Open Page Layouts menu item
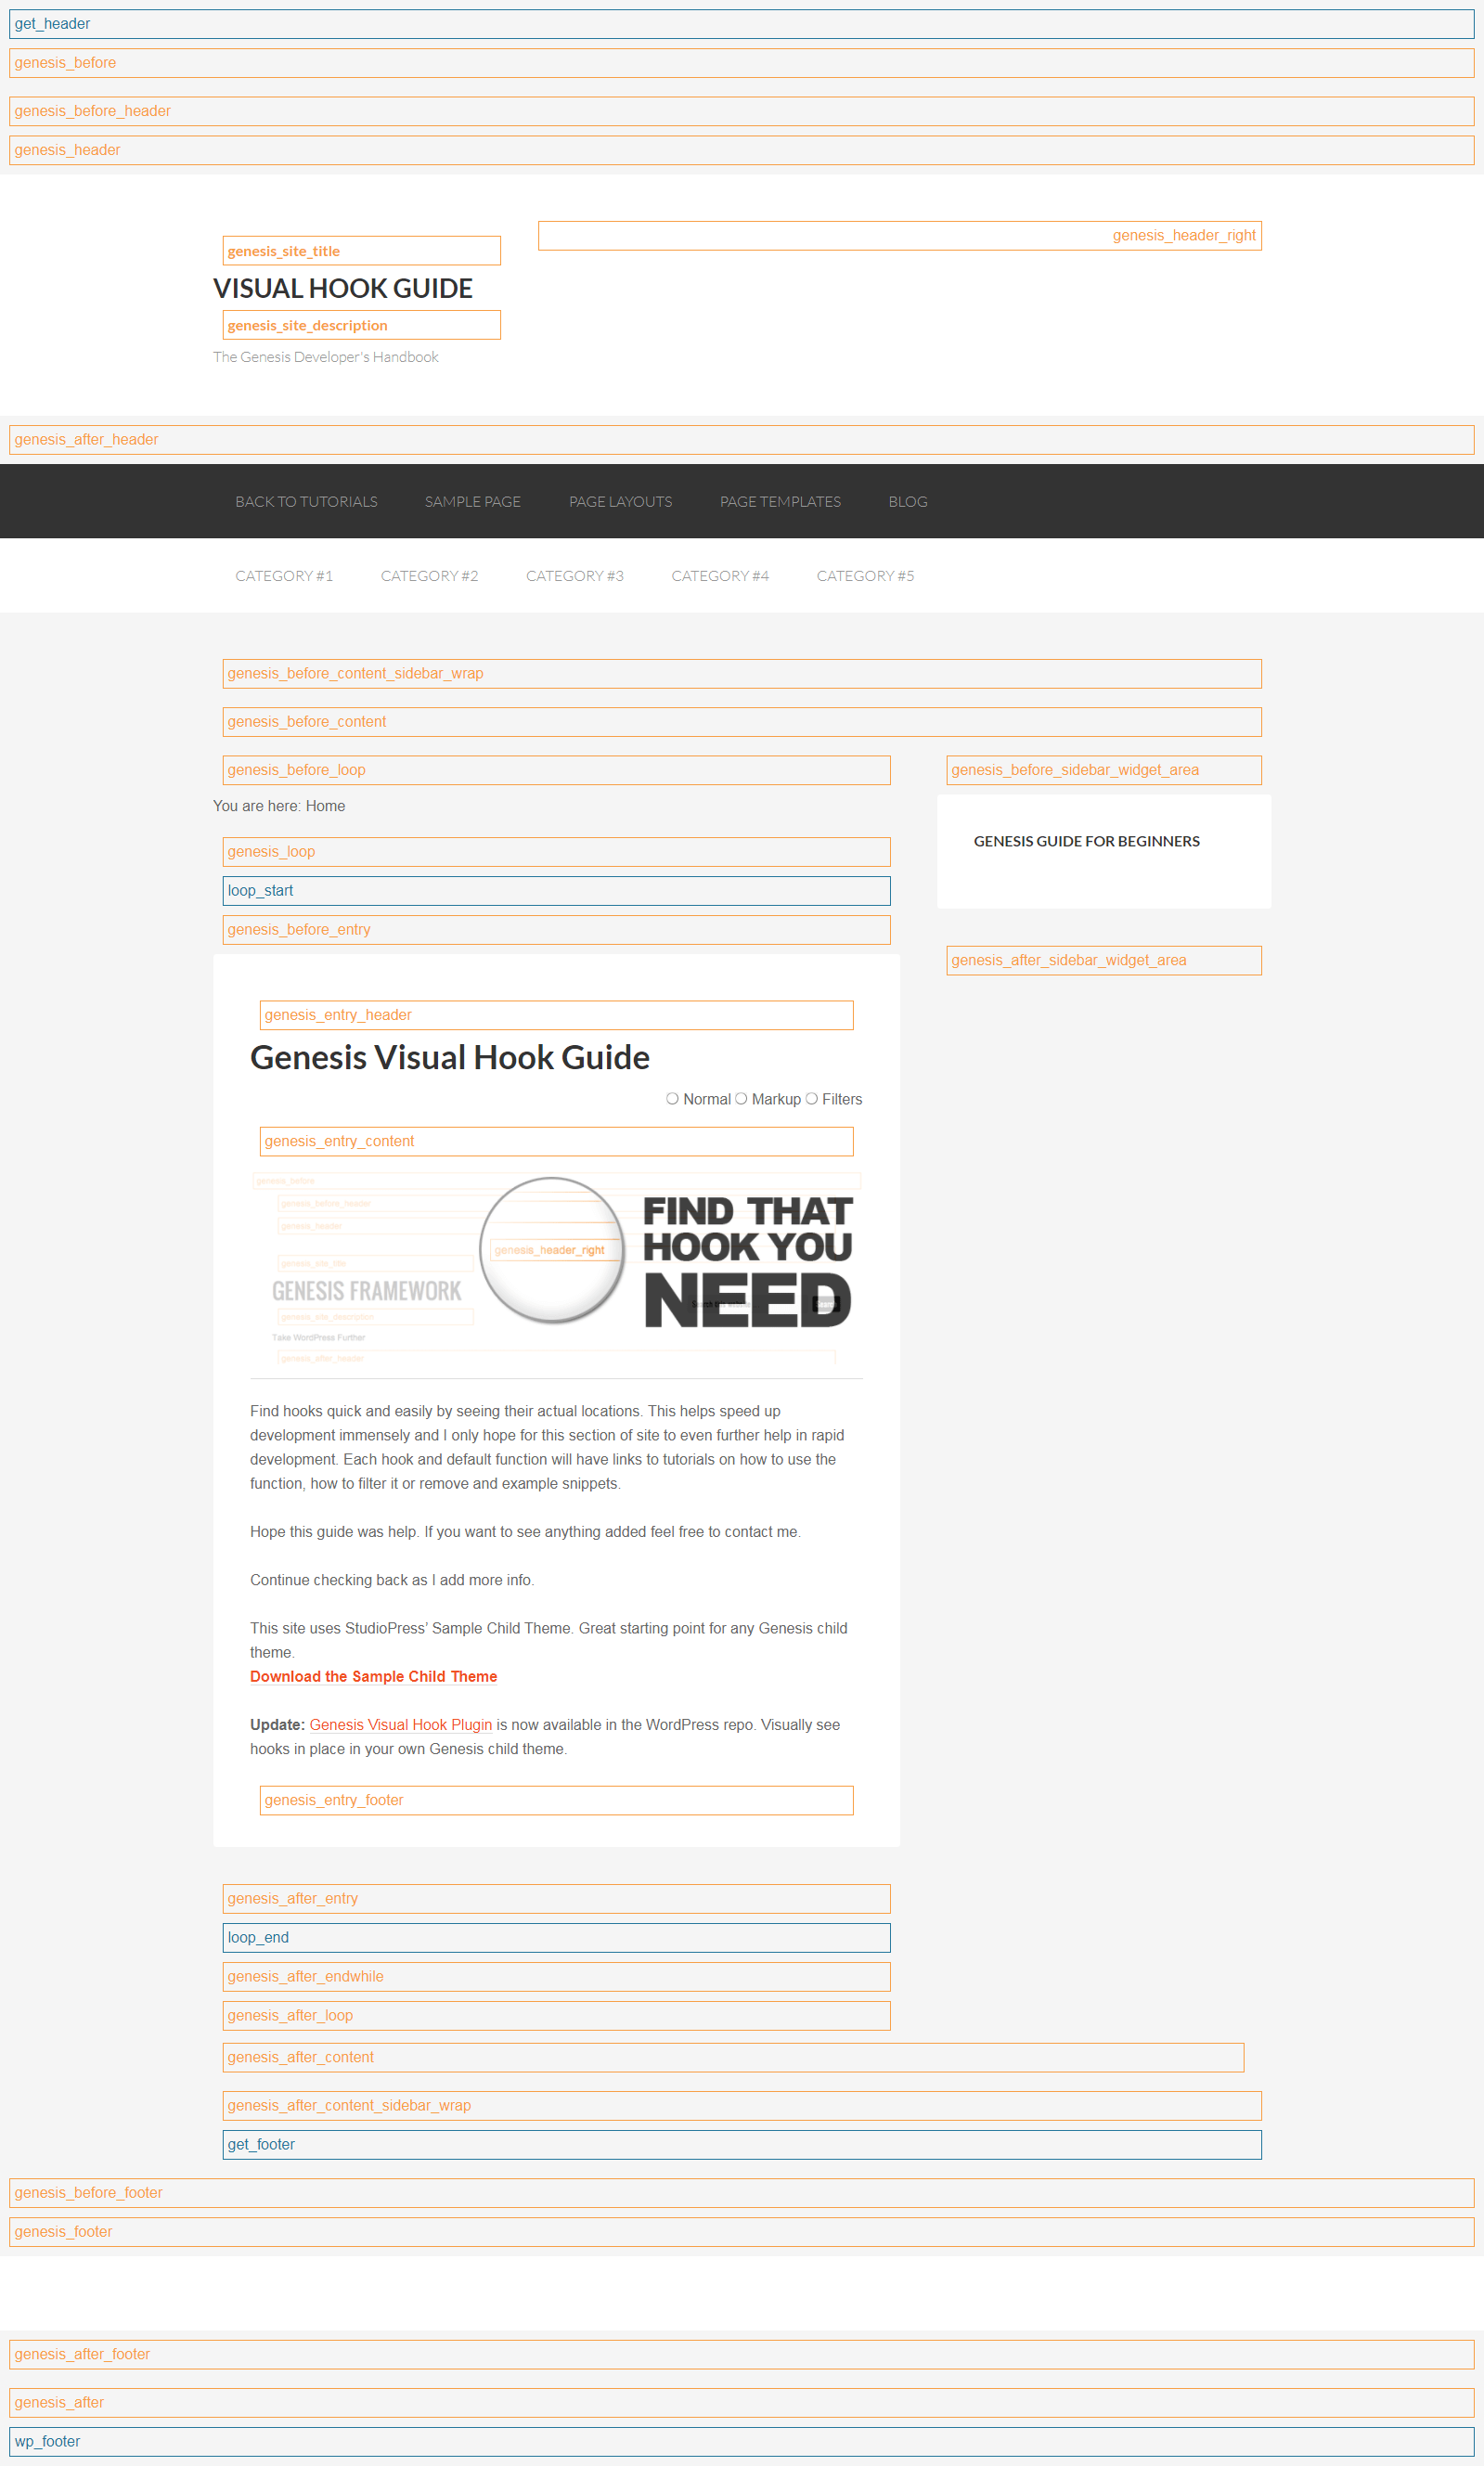 click(x=621, y=501)
